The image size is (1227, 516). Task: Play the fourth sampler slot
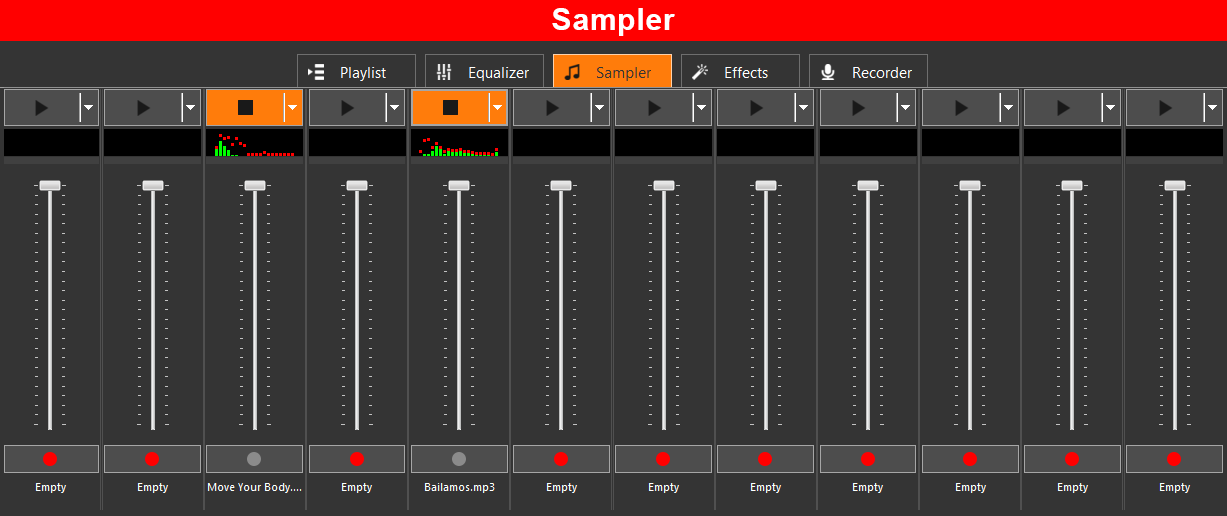tap(346, 107)
